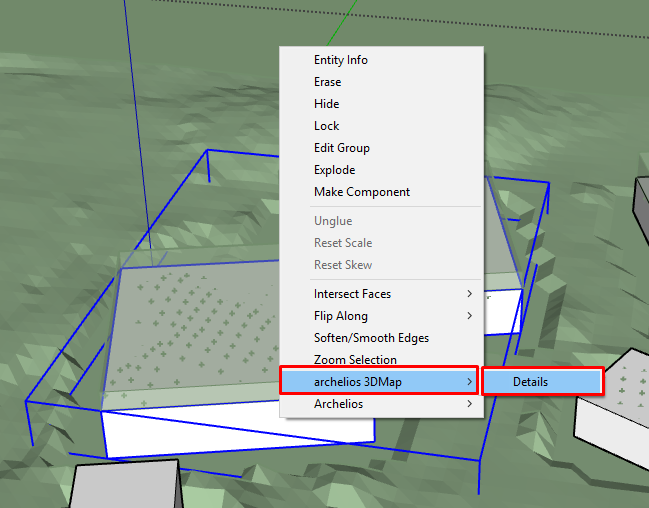Select Hide menu entry
This screenshot has width=649, height=508.
pos(381,104)
